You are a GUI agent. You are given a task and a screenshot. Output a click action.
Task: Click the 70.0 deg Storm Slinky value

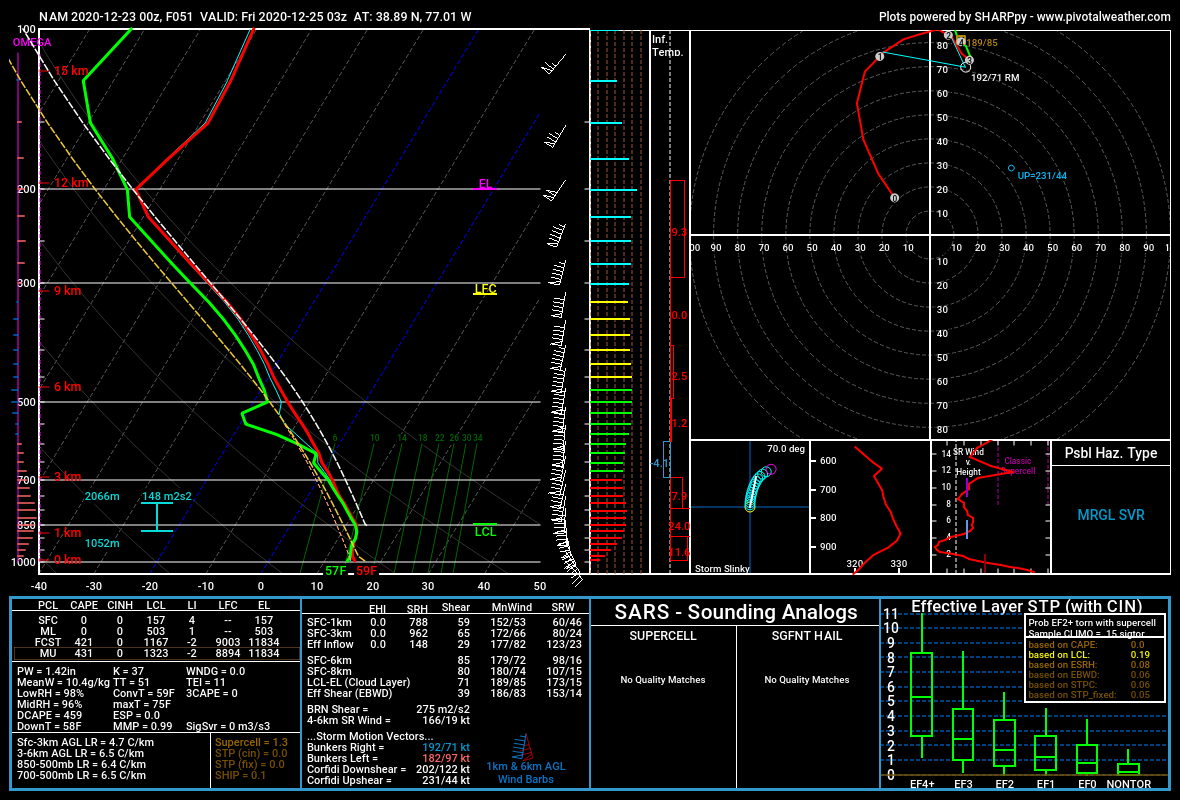(786, 449)
